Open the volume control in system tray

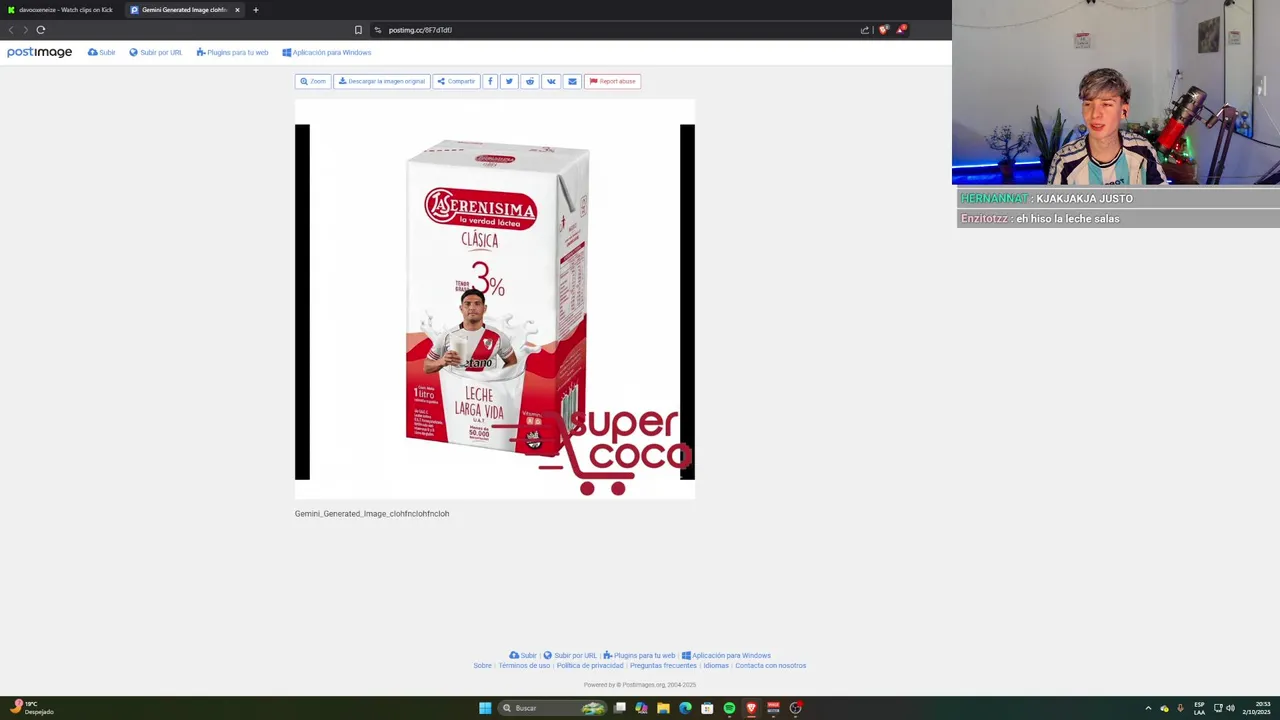point(1230,708)
